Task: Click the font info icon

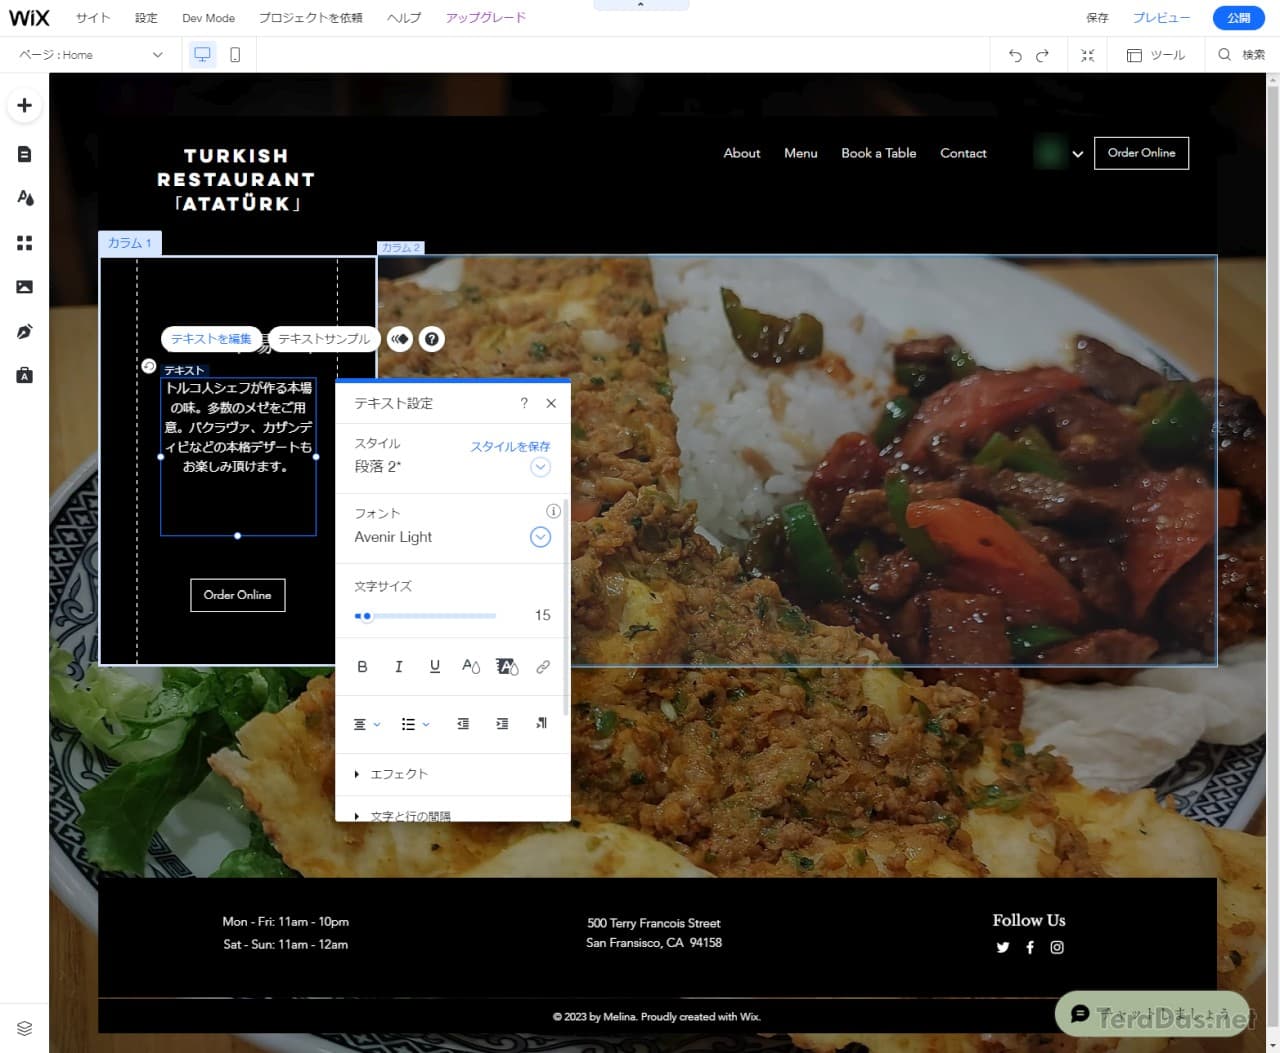Action: [x=553, y=511]
